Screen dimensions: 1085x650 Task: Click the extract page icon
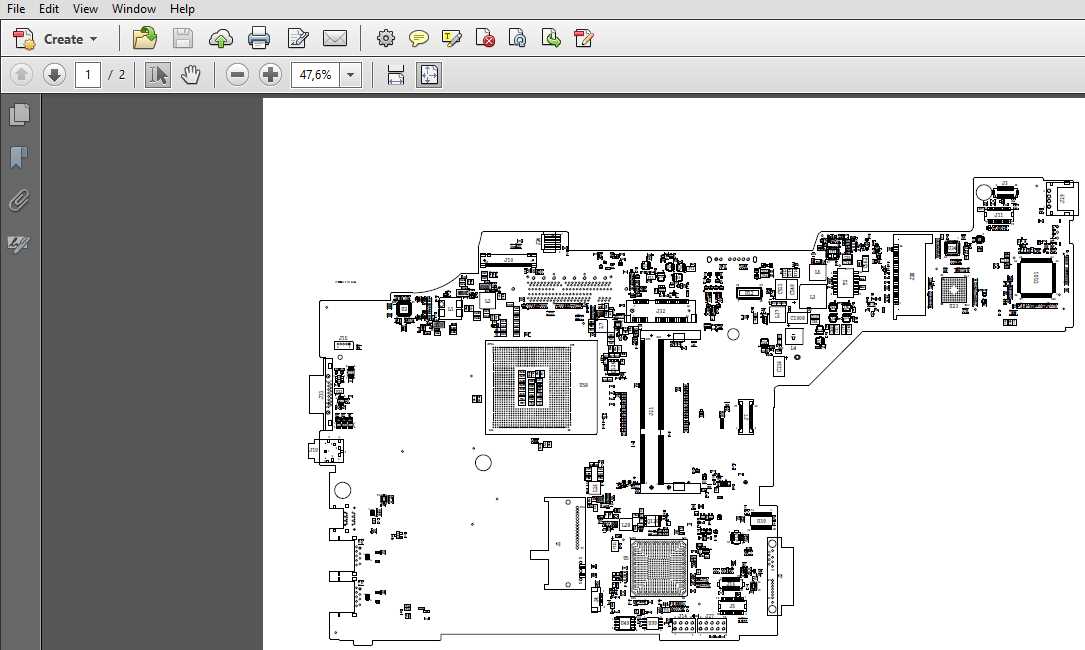point(551,38)
